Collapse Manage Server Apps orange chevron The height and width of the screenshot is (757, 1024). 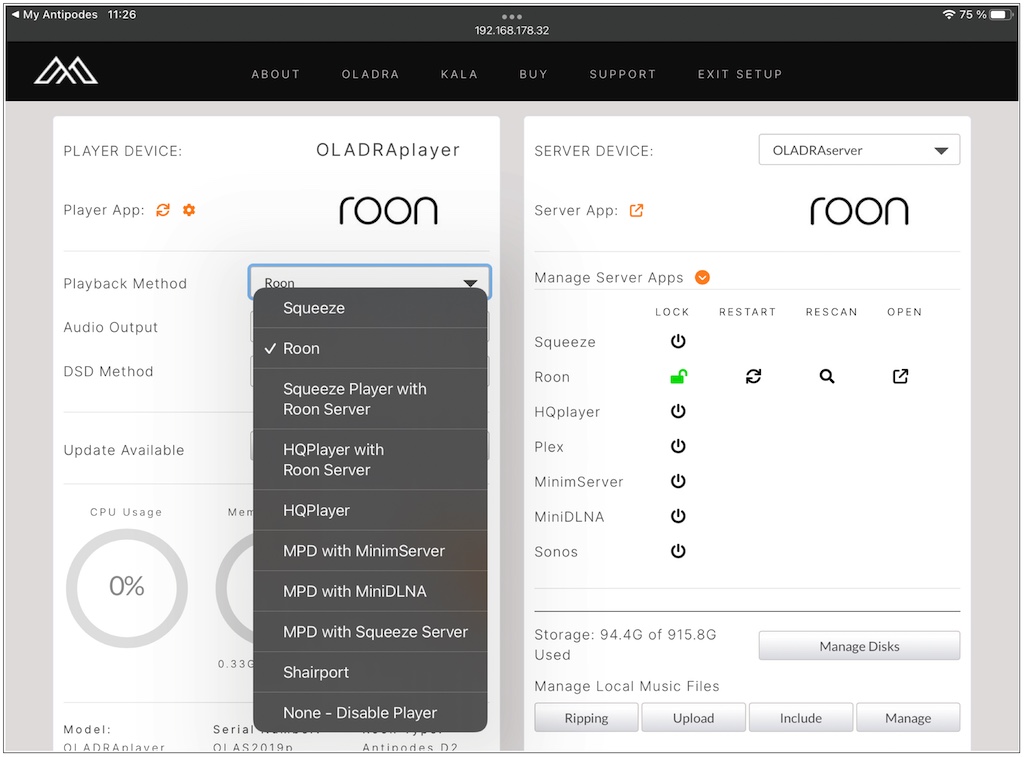(x=702, y=278)
